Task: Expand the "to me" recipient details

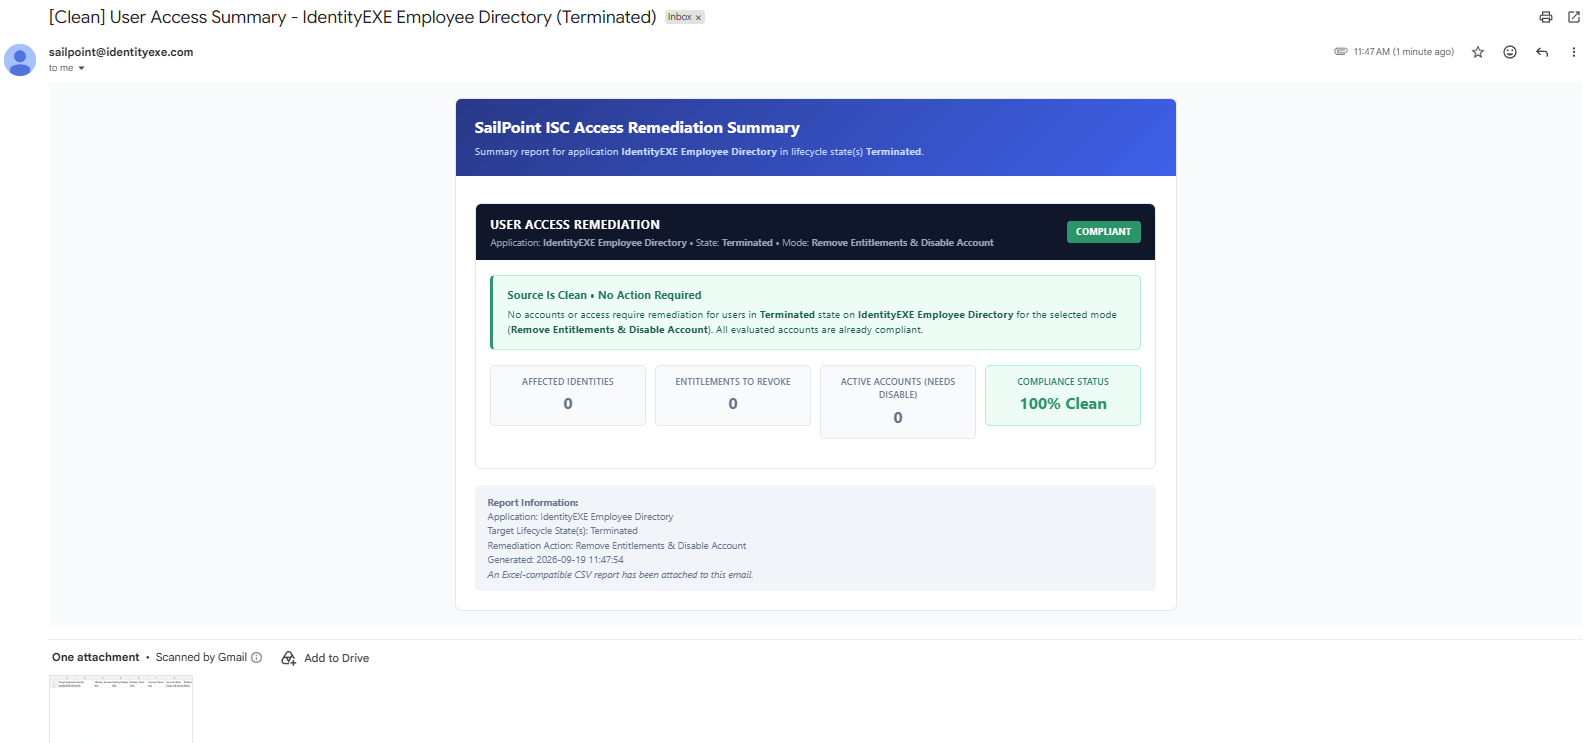Action: [81, 68]
